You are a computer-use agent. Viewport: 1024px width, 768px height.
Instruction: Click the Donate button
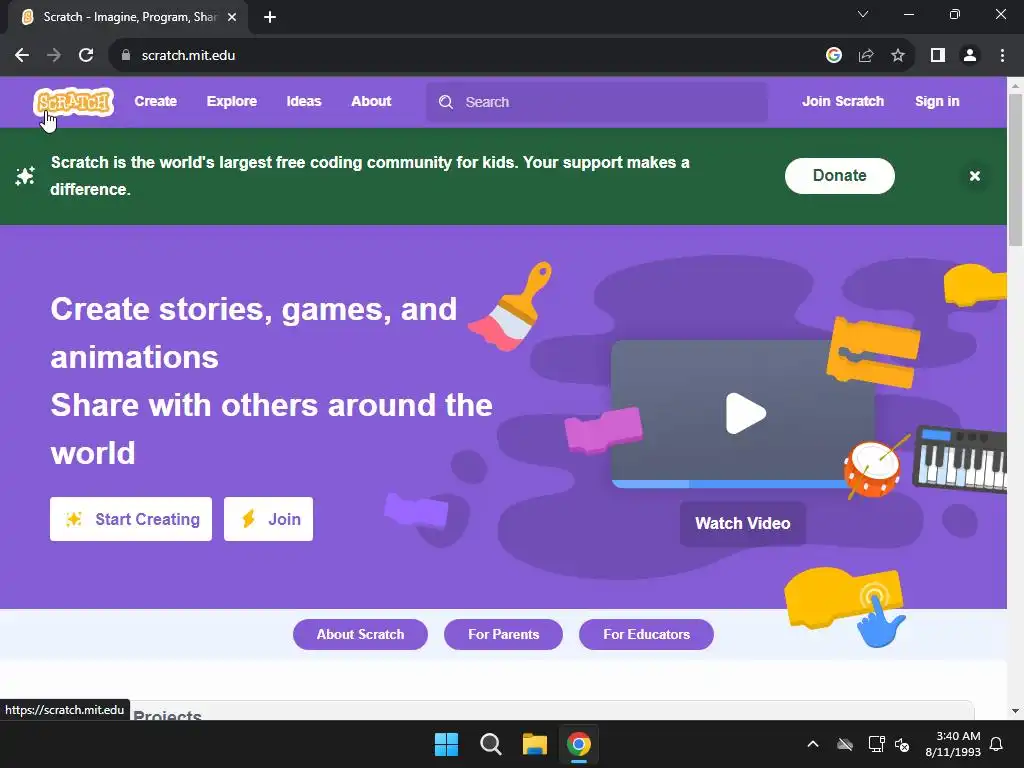(x=840, y=176)
